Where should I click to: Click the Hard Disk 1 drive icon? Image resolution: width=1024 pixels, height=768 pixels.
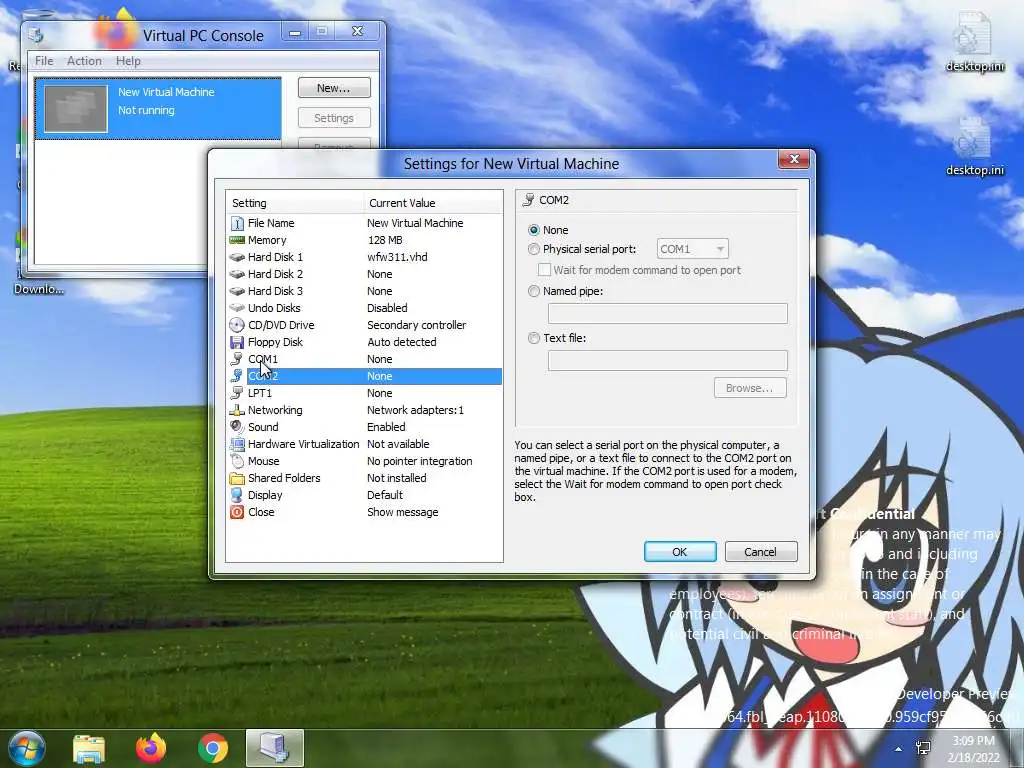(237, 257)
